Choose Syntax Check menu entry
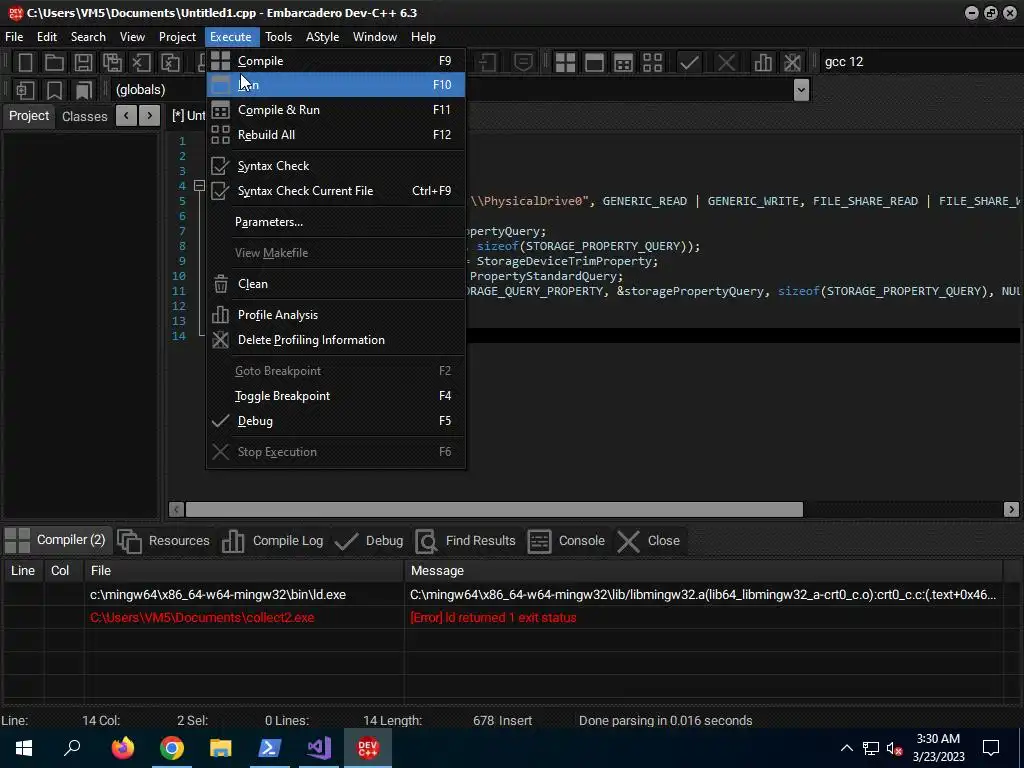Viewport: 1024px width, 768px height. (x=336, y=166)
